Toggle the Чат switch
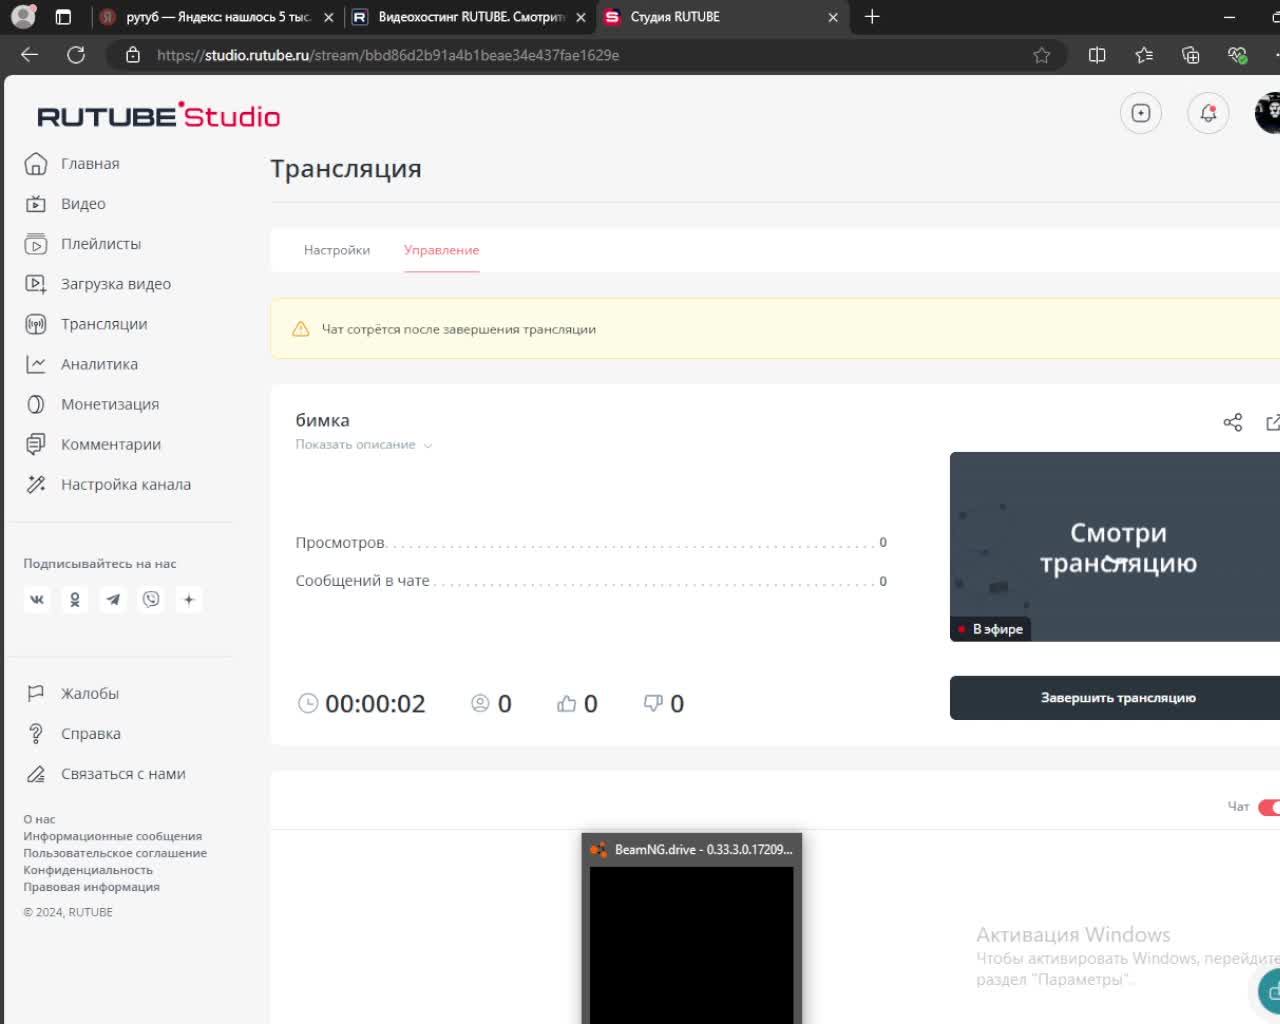The width and height of the screenshot is (1280, 1024). tap(1269, 807)
